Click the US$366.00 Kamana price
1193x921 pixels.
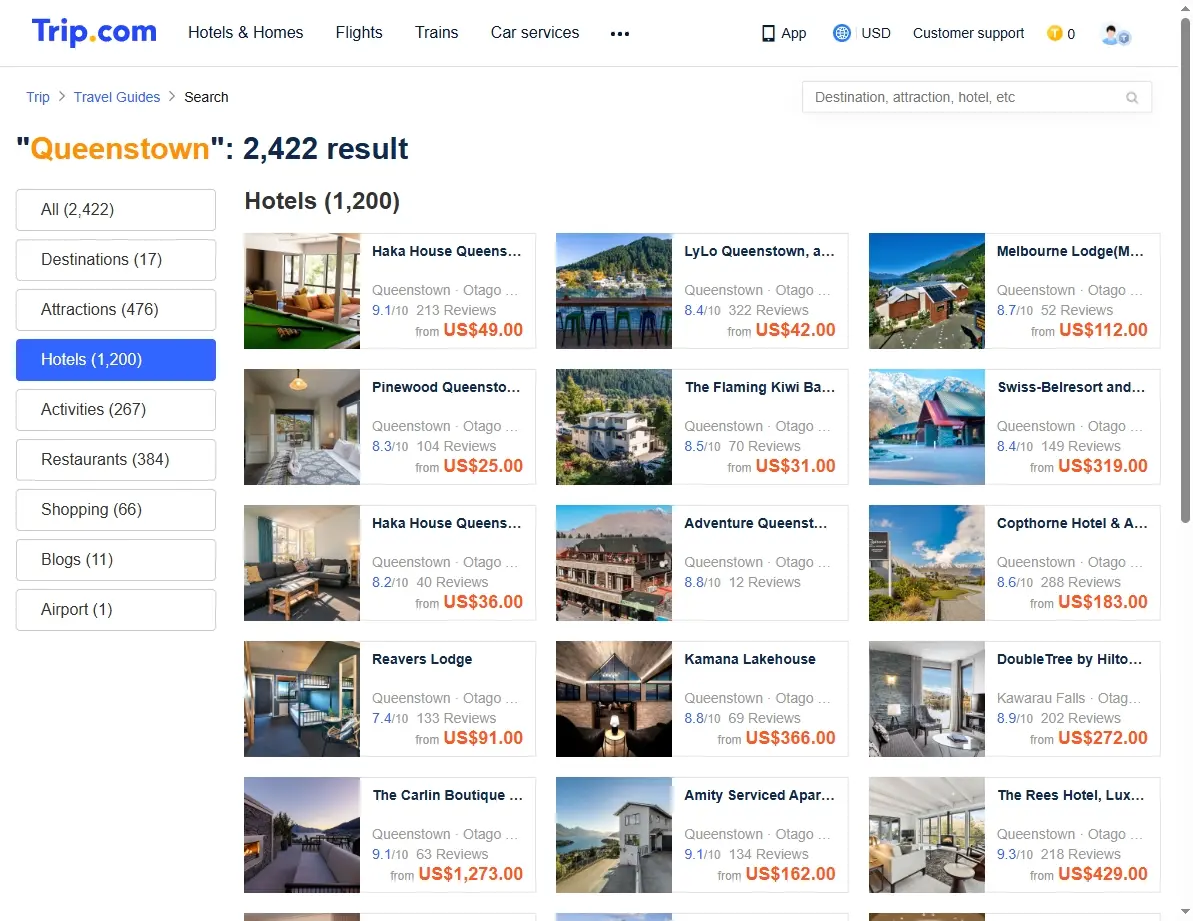[x=791, y=738]
